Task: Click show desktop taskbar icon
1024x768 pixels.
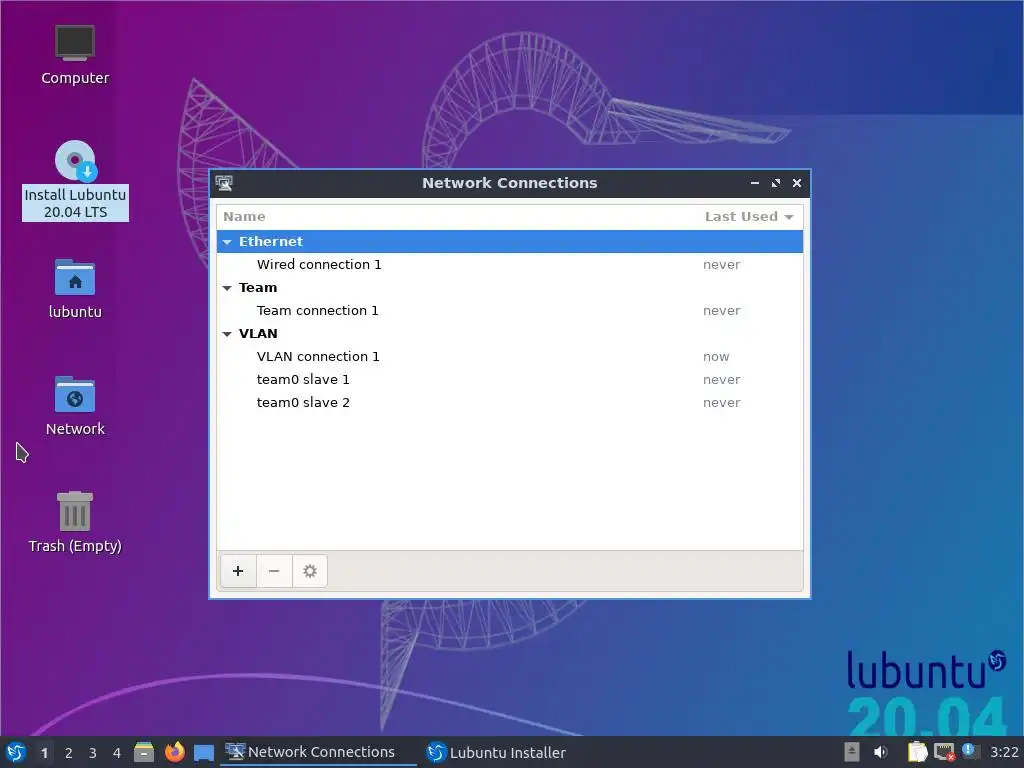Action: [x=204, y=753]
